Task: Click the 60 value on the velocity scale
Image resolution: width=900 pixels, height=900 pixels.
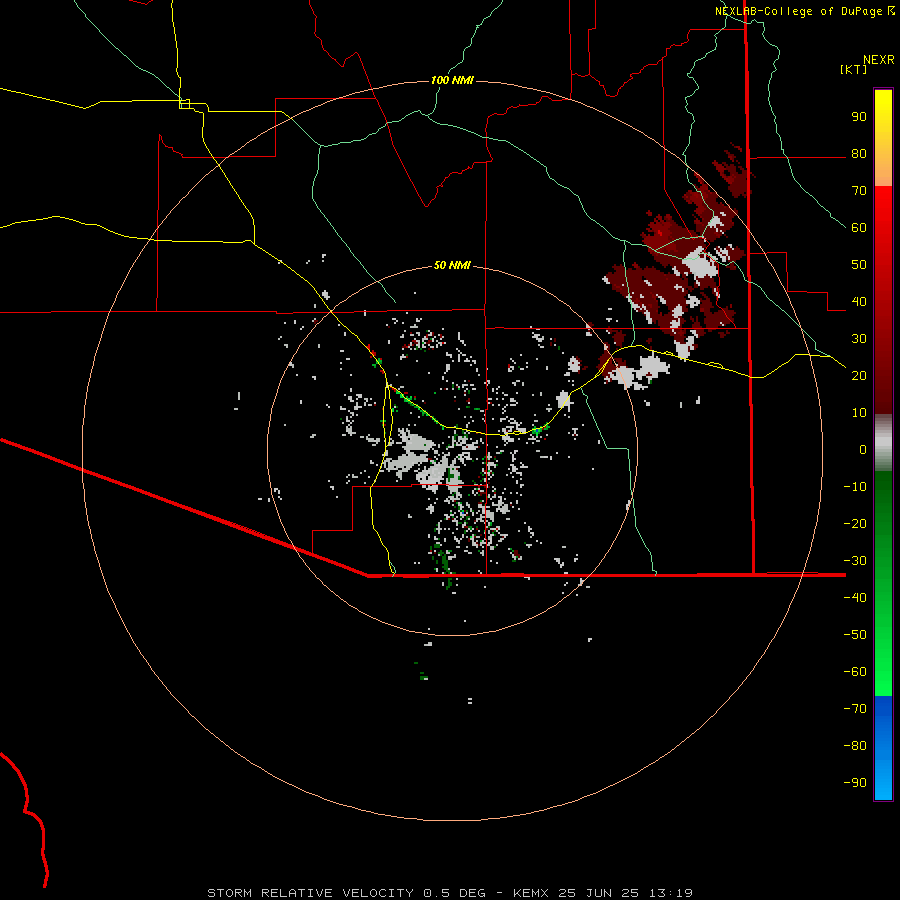Action: point(859,227)
